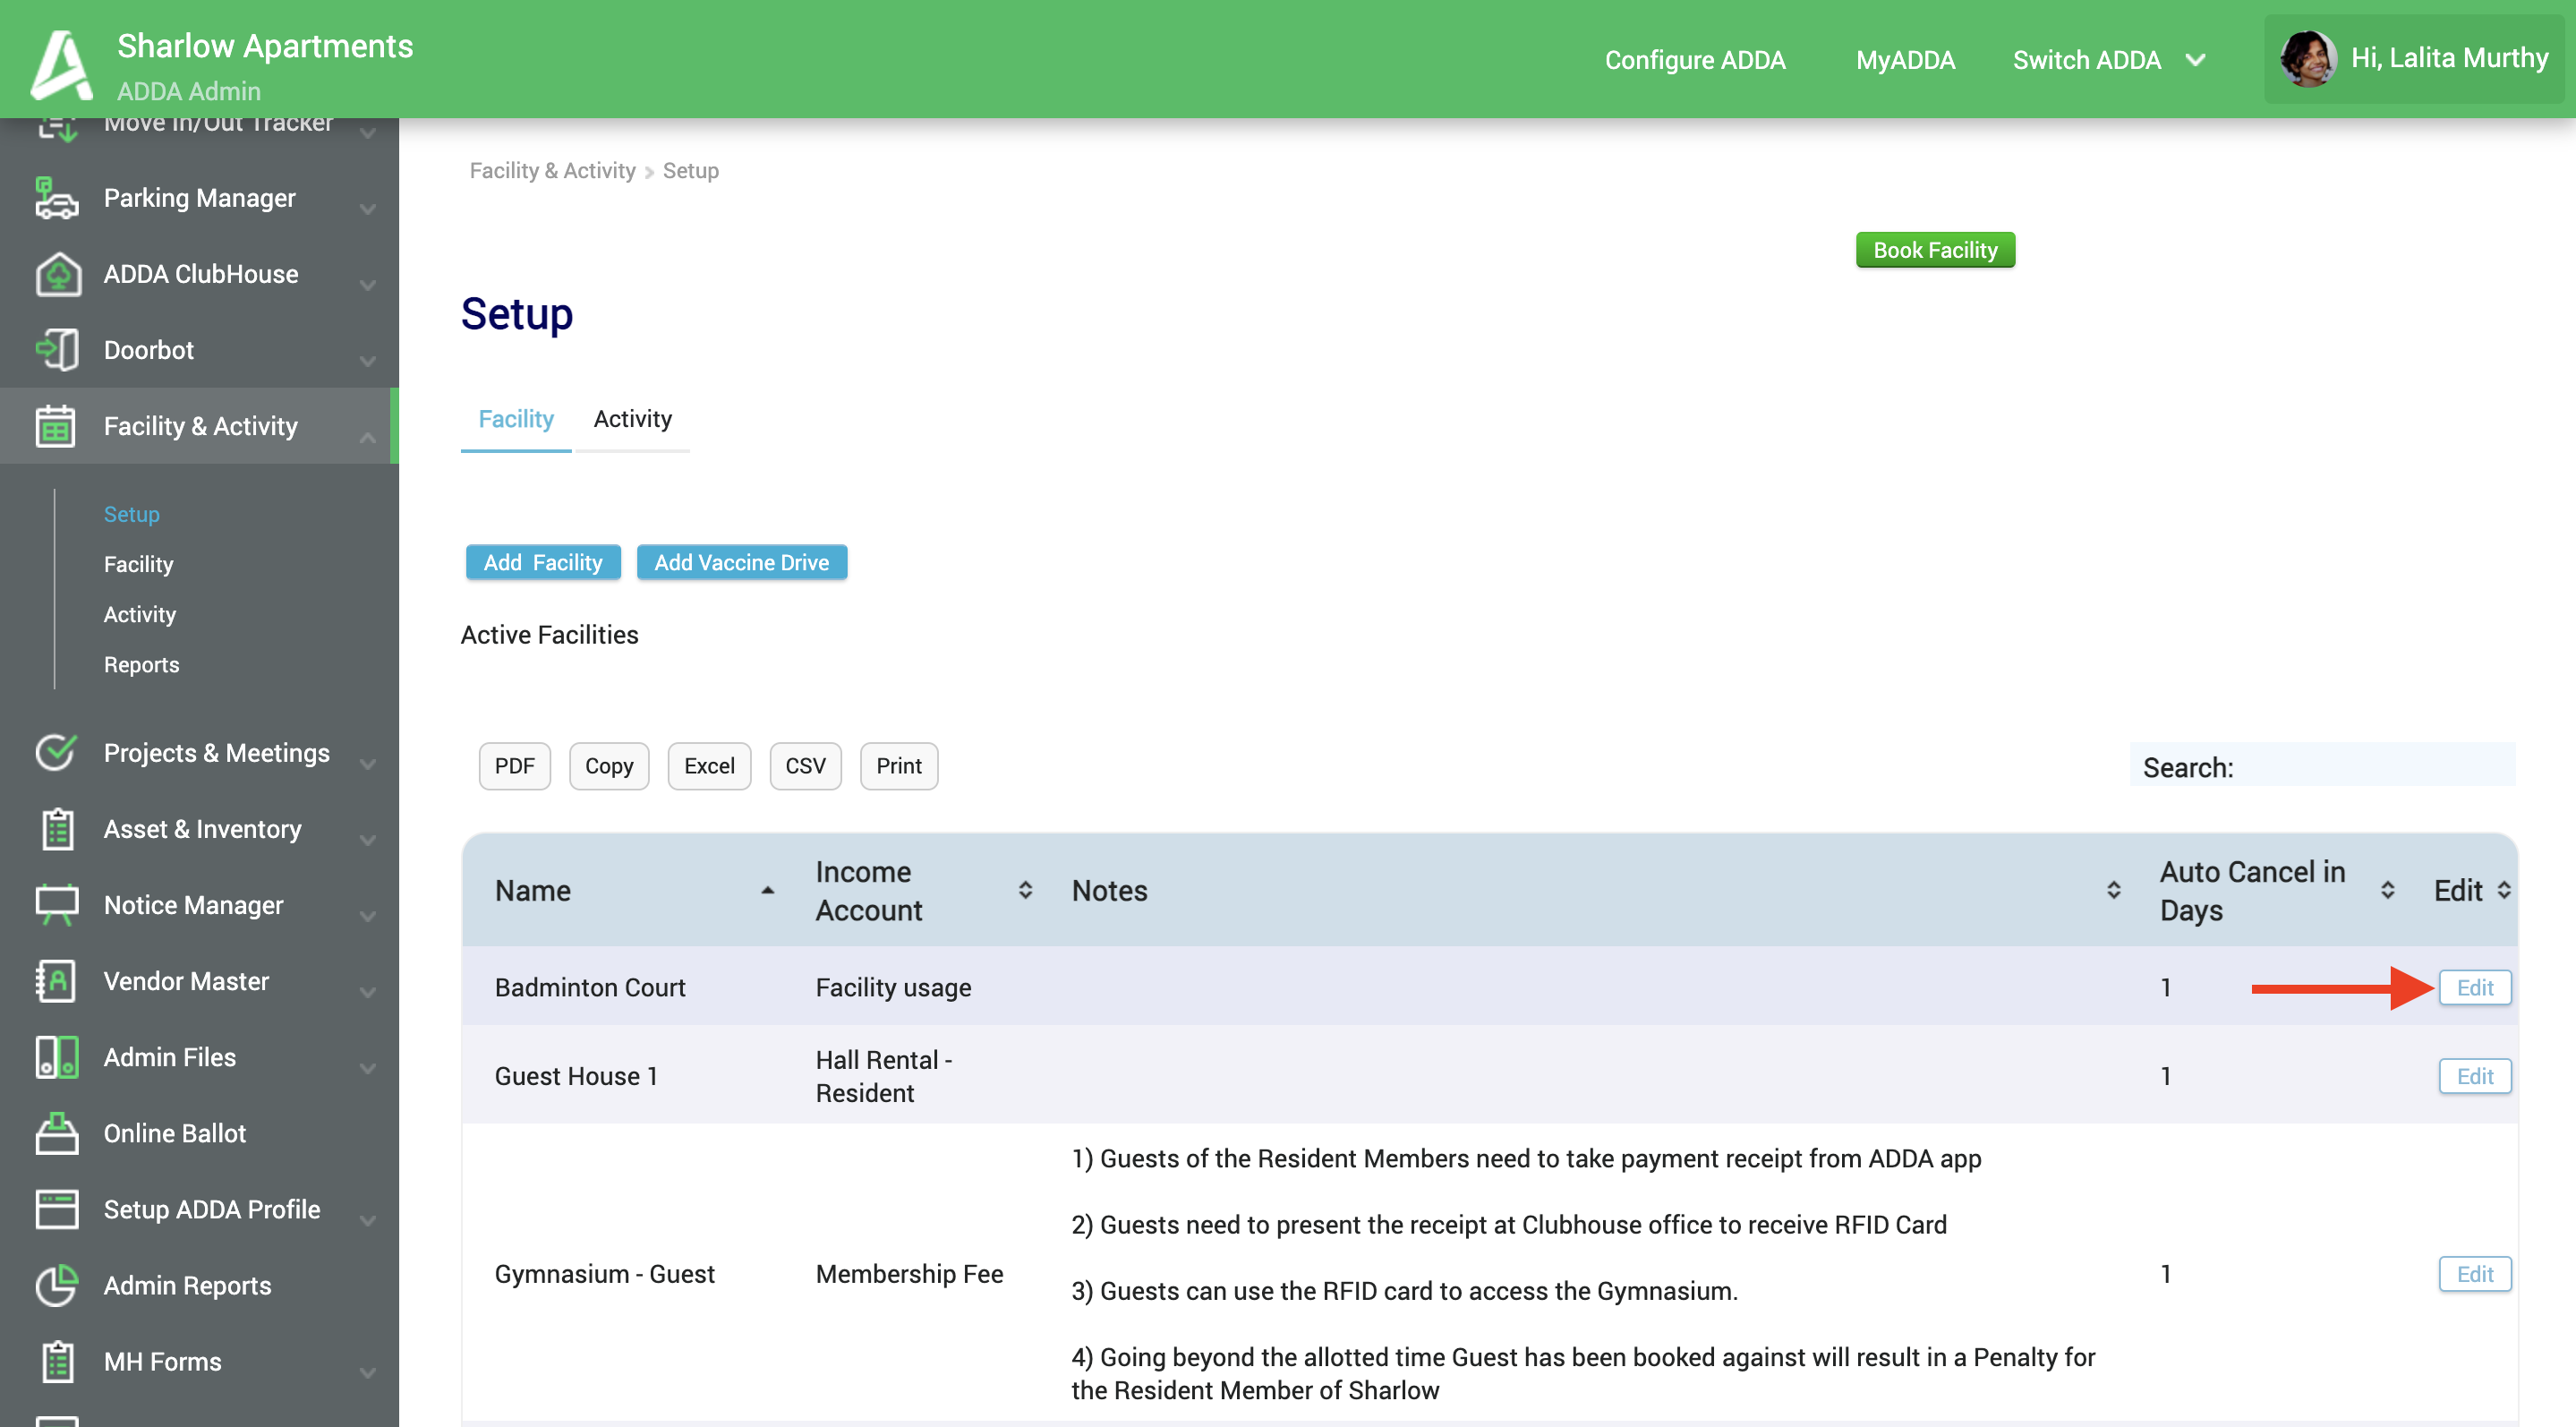Export table as PDF
The image size is (2576, 1427).
[x=514, y=766]
